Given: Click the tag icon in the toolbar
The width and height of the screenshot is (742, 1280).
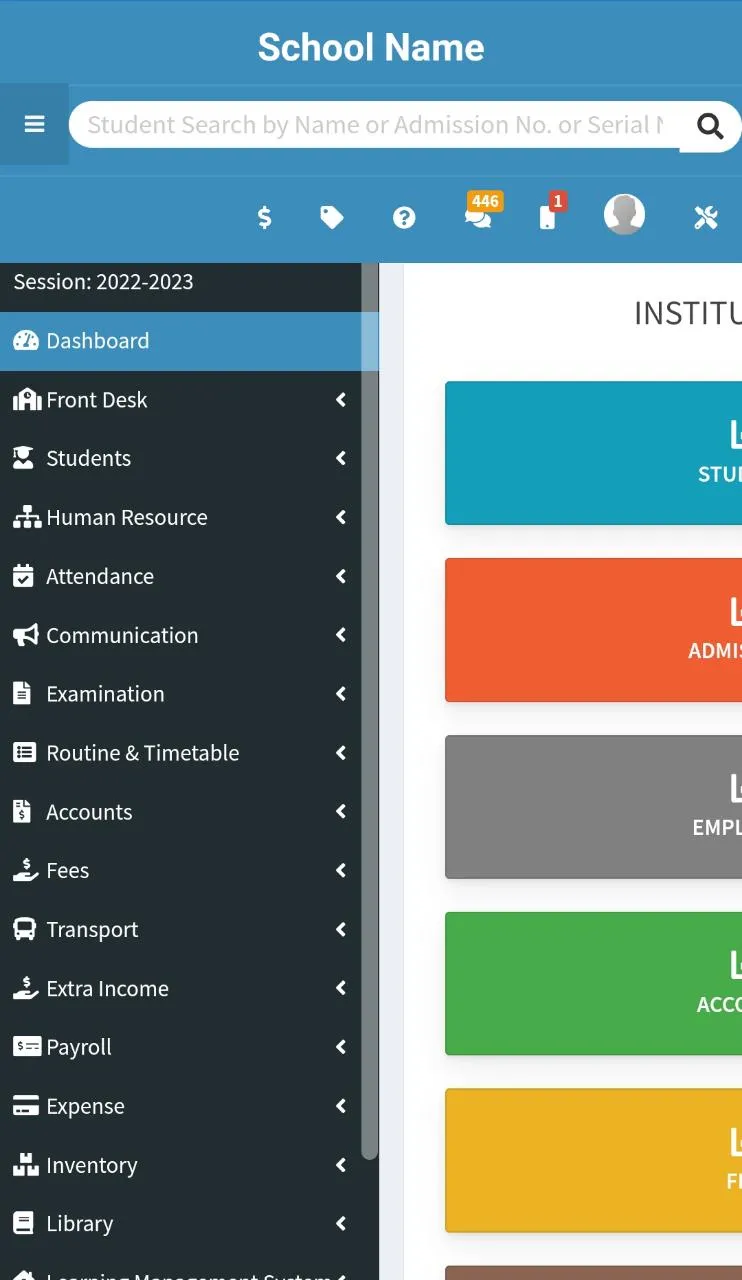Looking at the screenshot, I should coord(332,217).
